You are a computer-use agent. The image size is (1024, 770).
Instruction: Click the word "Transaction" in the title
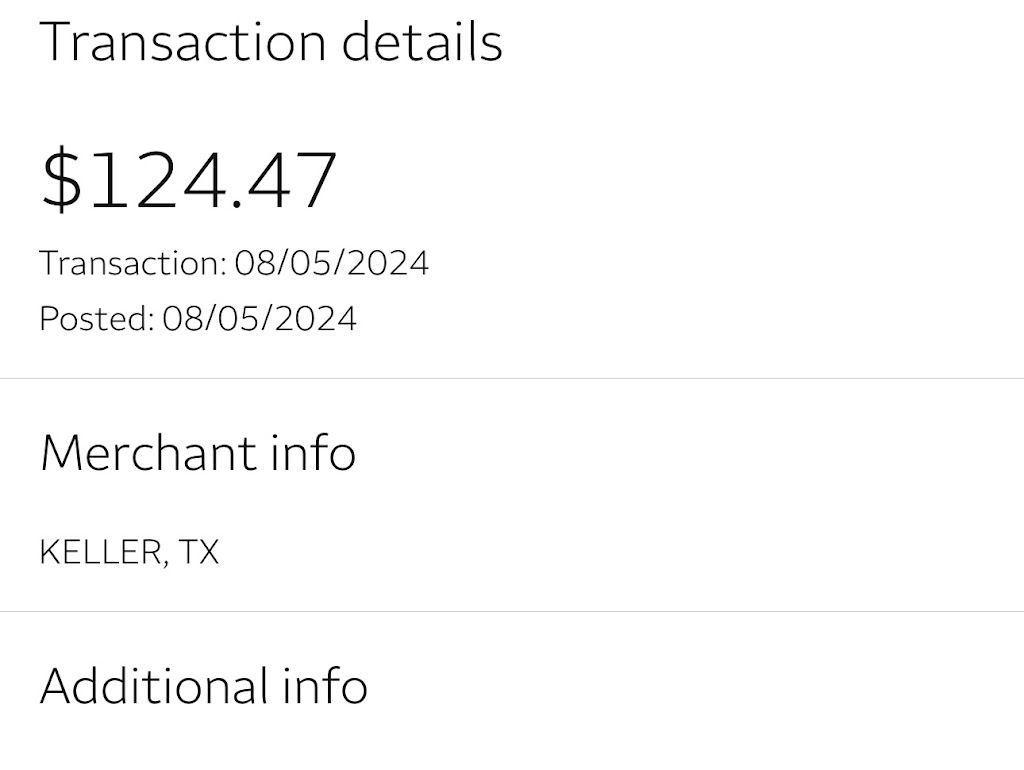click(183, 42)
